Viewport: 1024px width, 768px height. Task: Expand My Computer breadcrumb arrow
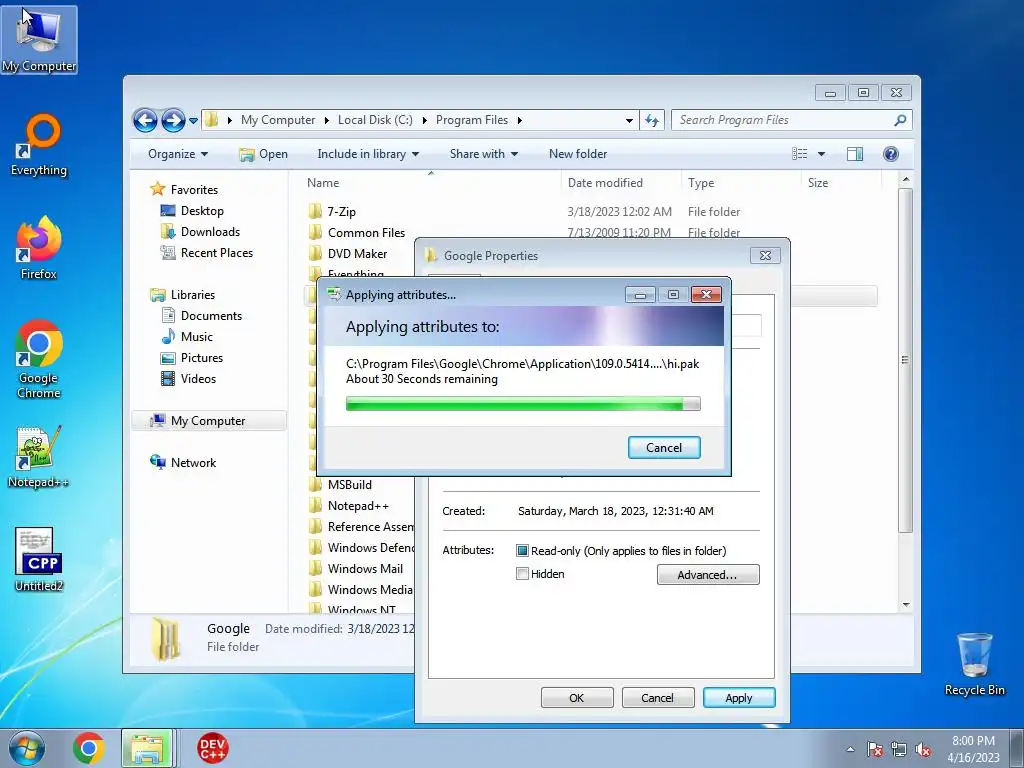click(327, 120)
